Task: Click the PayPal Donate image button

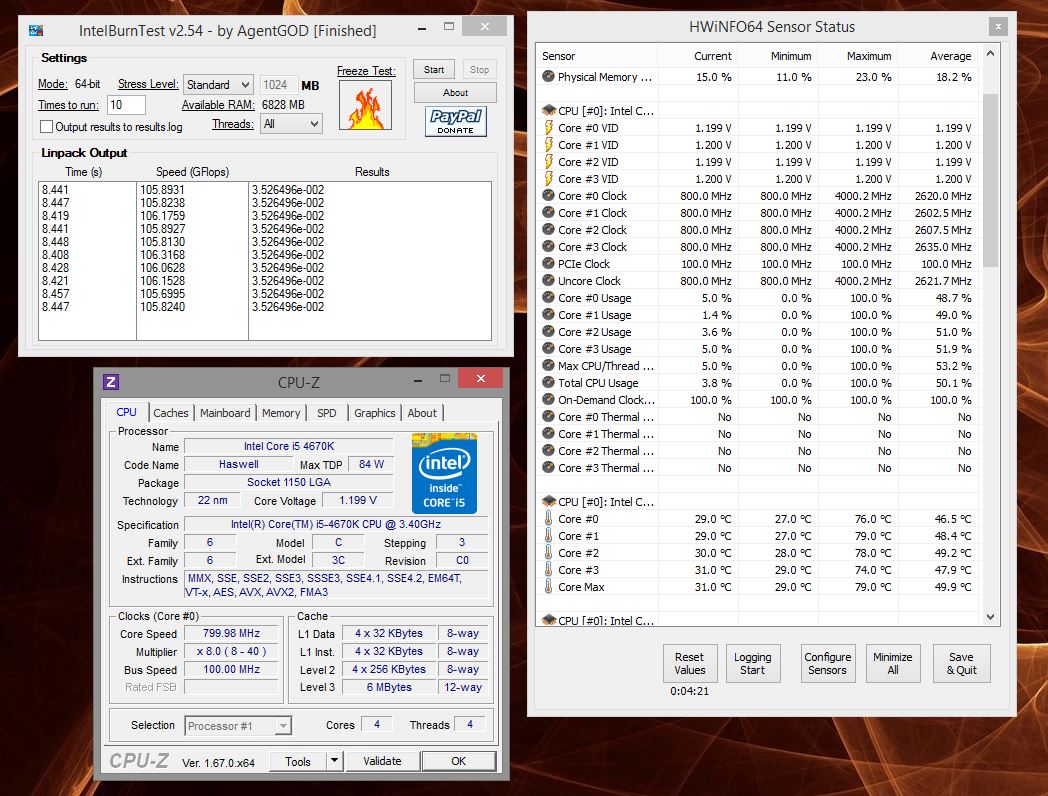Action: pyautogui.click(x=456, y=122)
